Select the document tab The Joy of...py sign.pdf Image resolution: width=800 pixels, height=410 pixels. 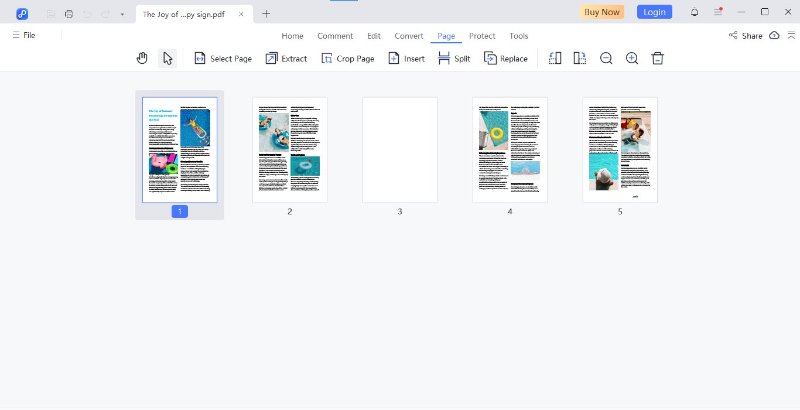[x=184, y=14]
